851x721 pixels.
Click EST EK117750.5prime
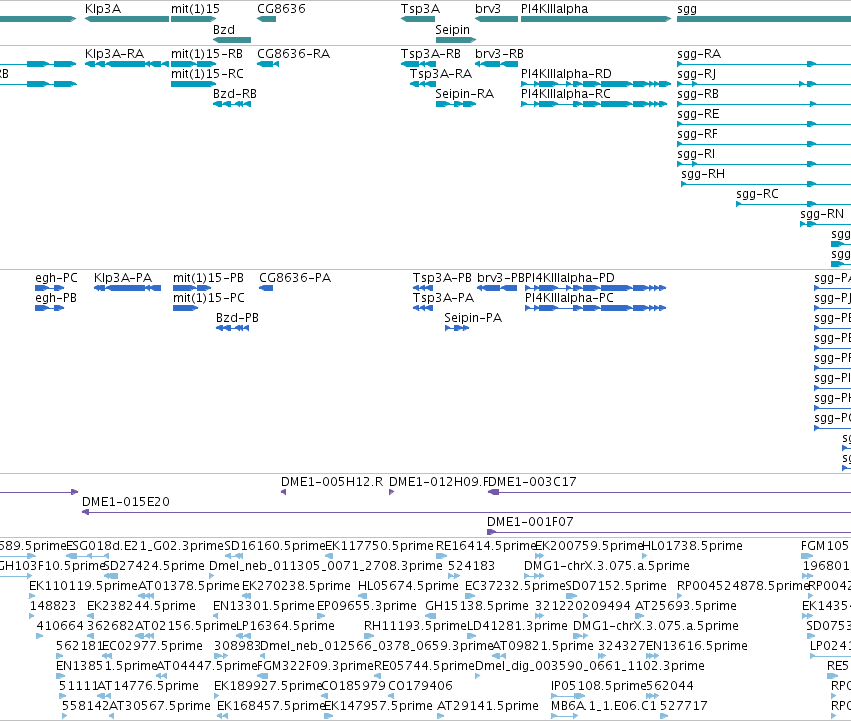329,556
